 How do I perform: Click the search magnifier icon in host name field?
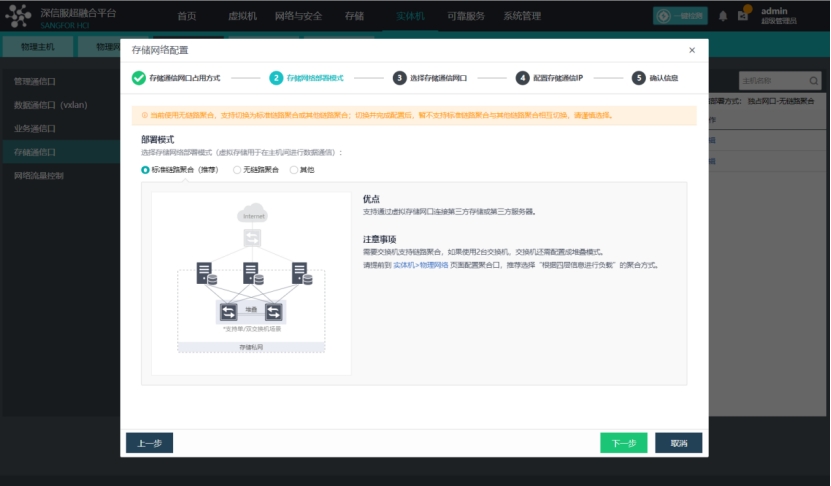pyautogui.click(x=814, y=81)
